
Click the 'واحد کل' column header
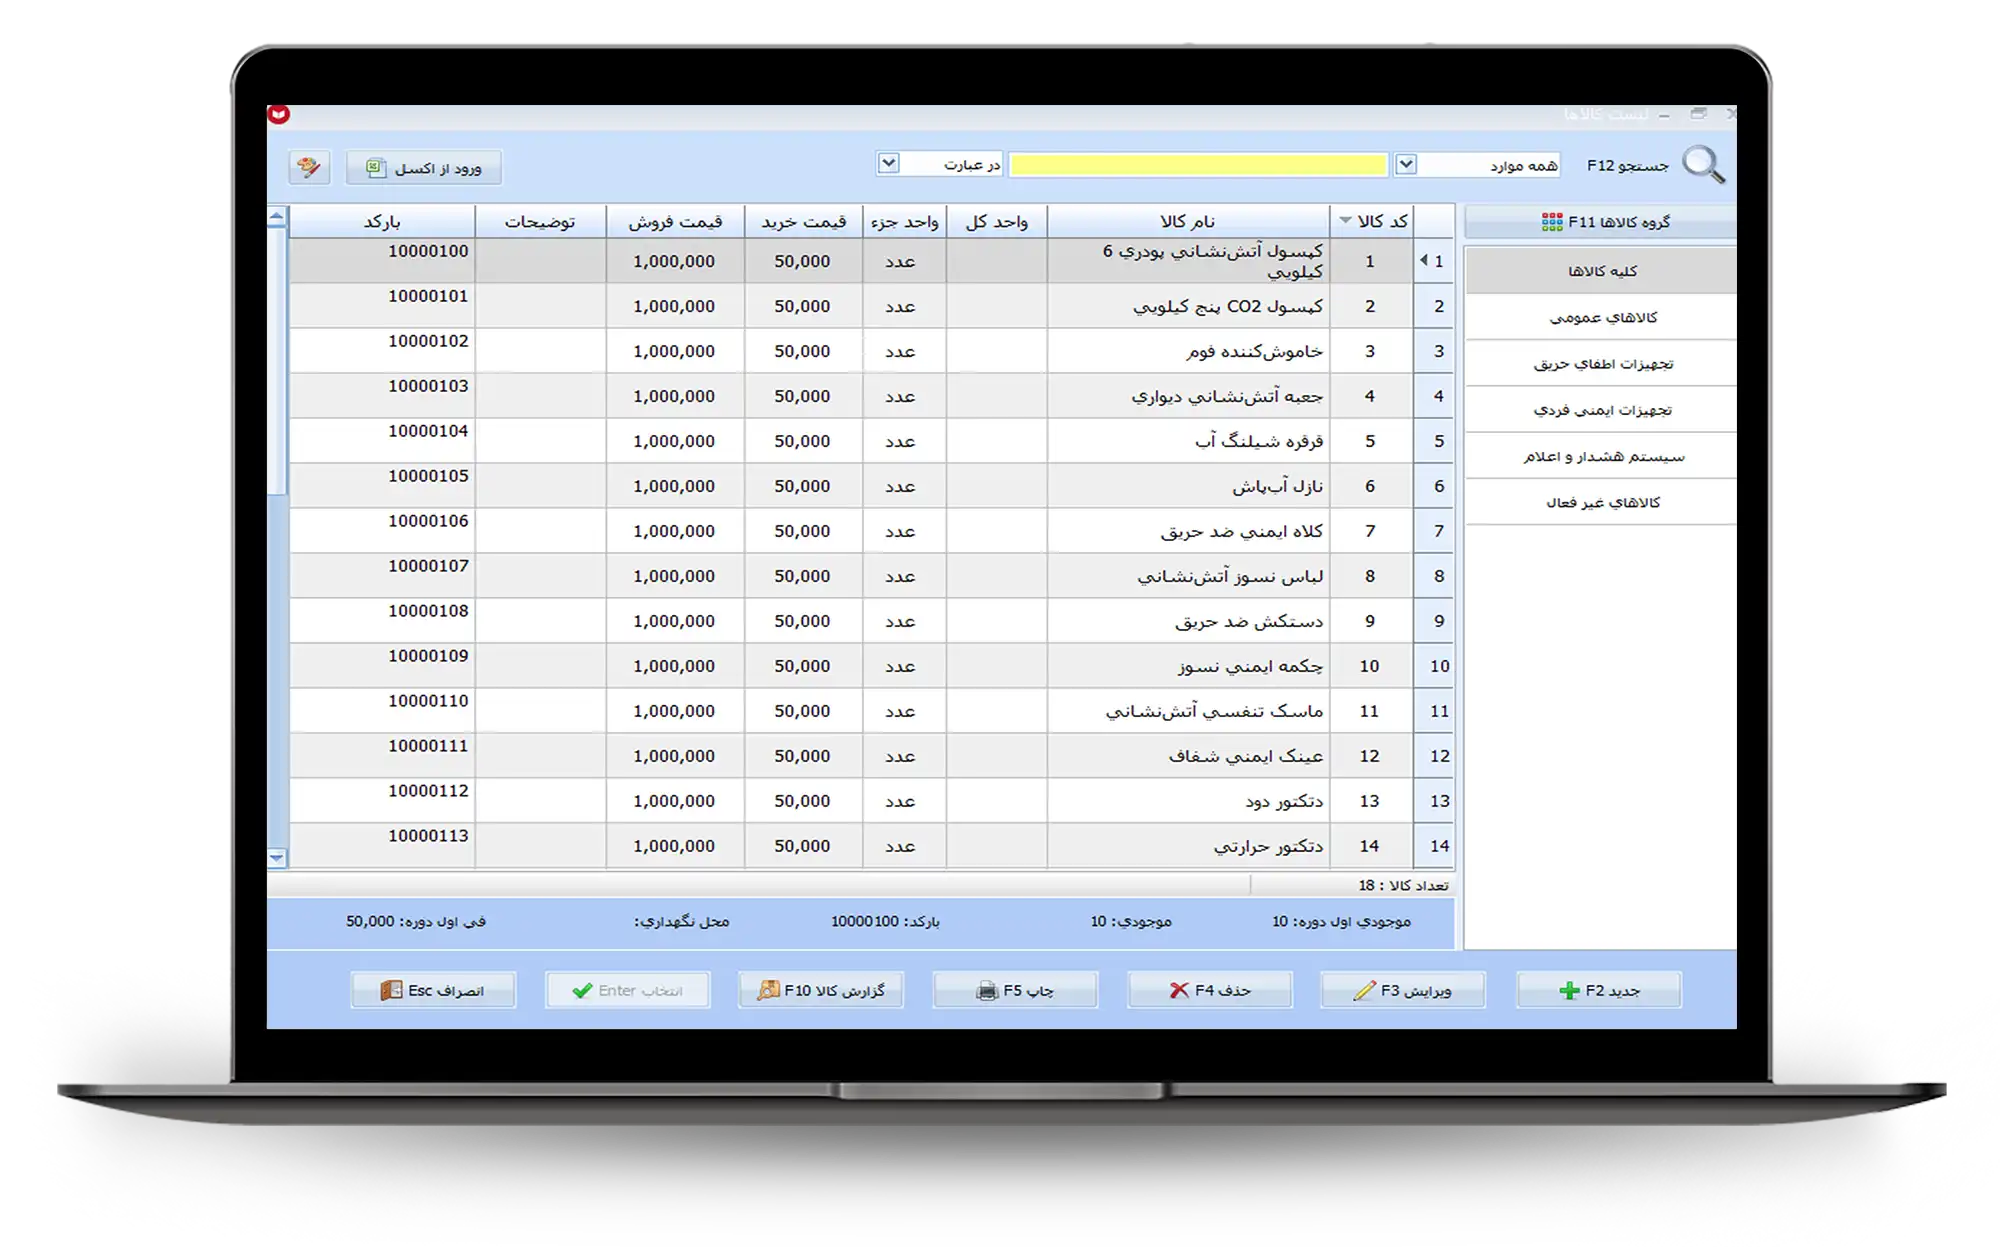pos(996,221)
